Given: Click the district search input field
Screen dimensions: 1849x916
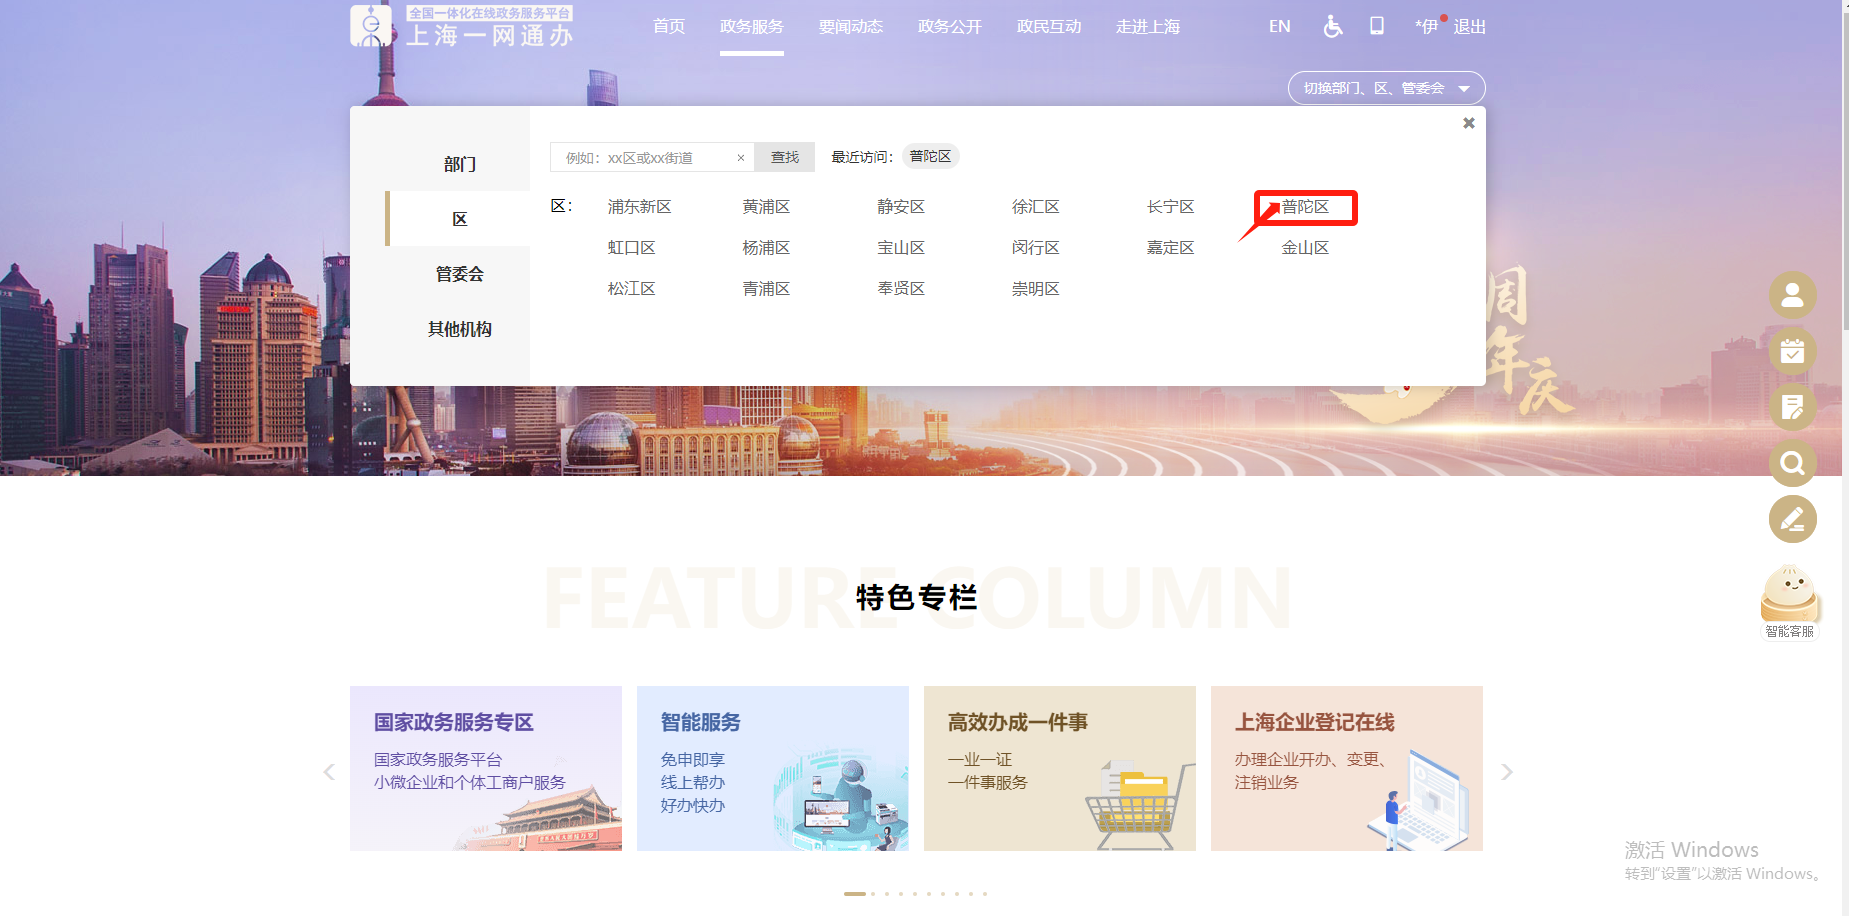Looking at the screenshot, I should tap(645, 158).
